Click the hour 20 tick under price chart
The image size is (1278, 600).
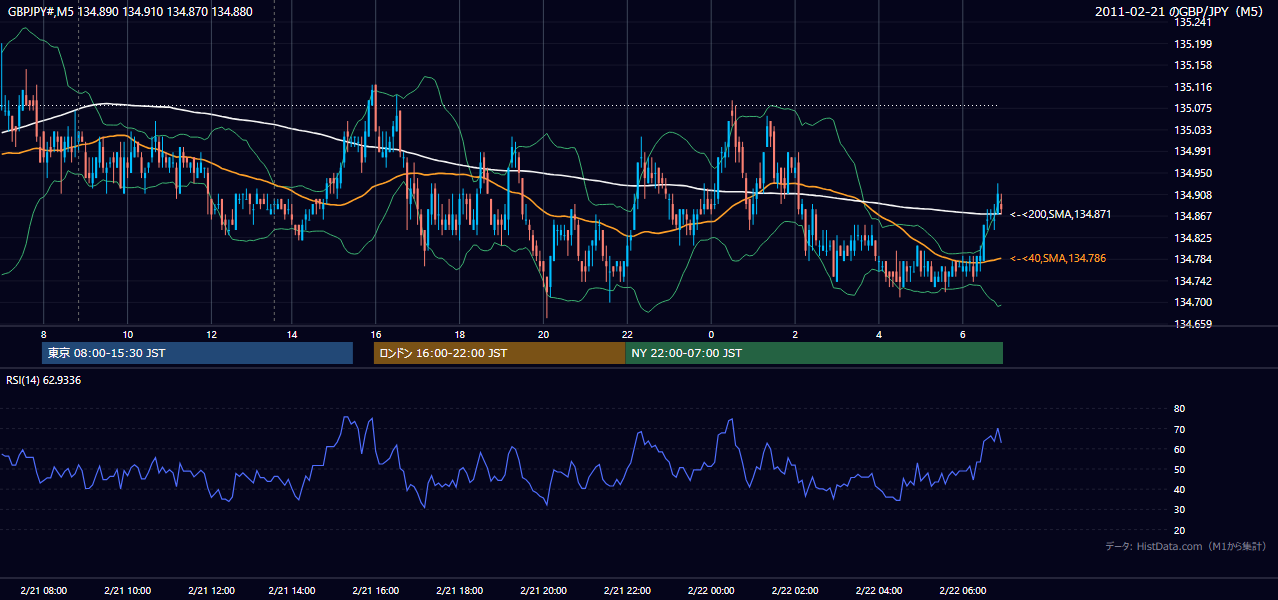[543, 334]
